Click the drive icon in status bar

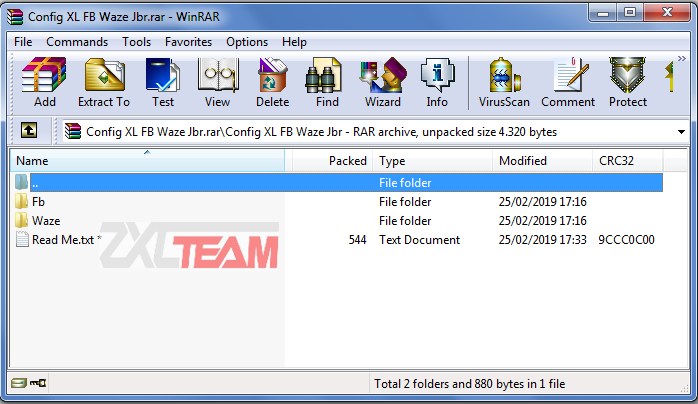19,383
